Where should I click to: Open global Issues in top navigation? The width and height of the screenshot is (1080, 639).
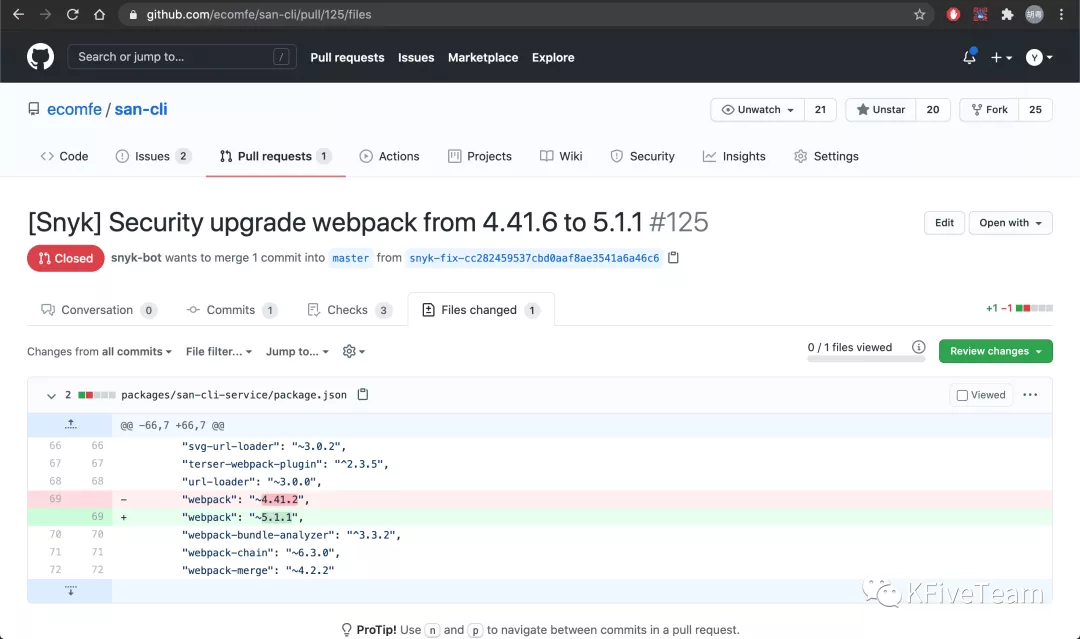(416, 58)
